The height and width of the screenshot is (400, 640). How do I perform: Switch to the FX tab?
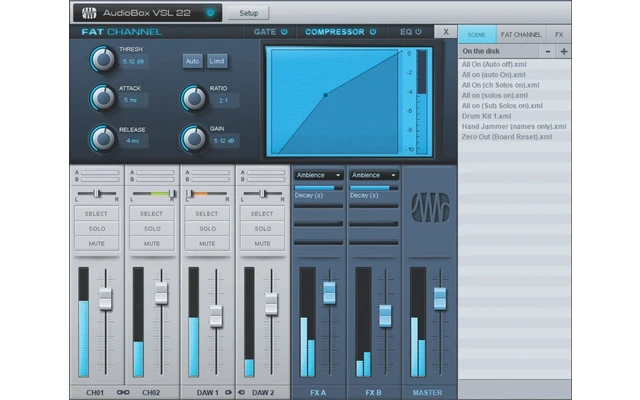(559, 35)
